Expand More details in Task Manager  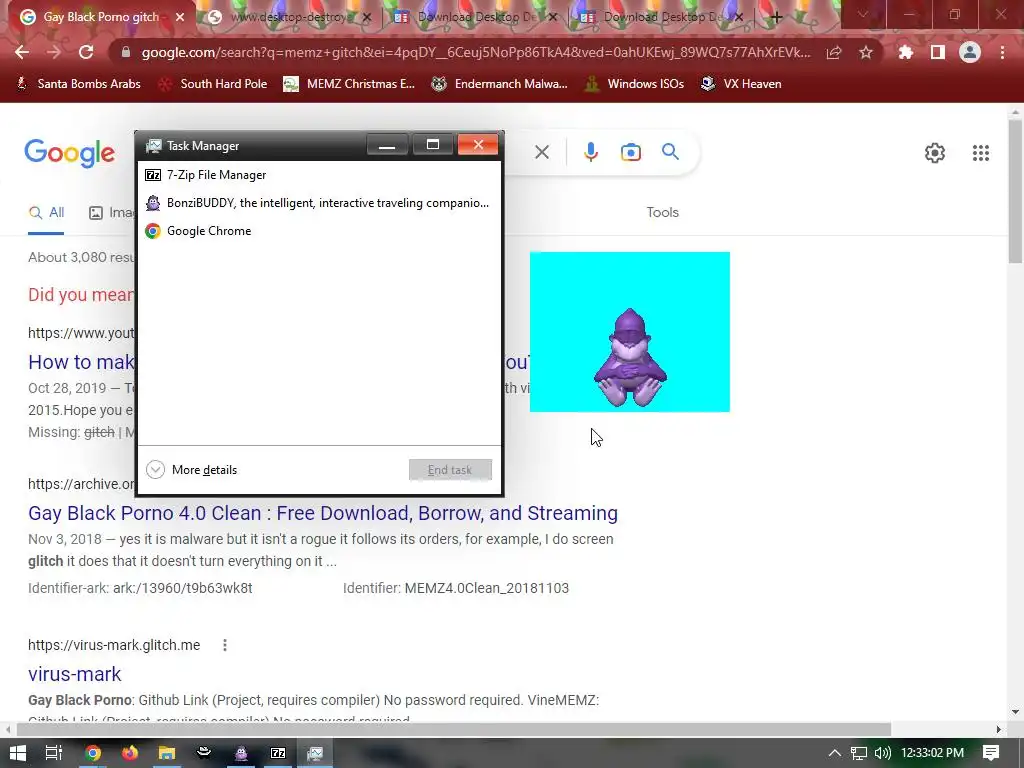click(191, 470)
